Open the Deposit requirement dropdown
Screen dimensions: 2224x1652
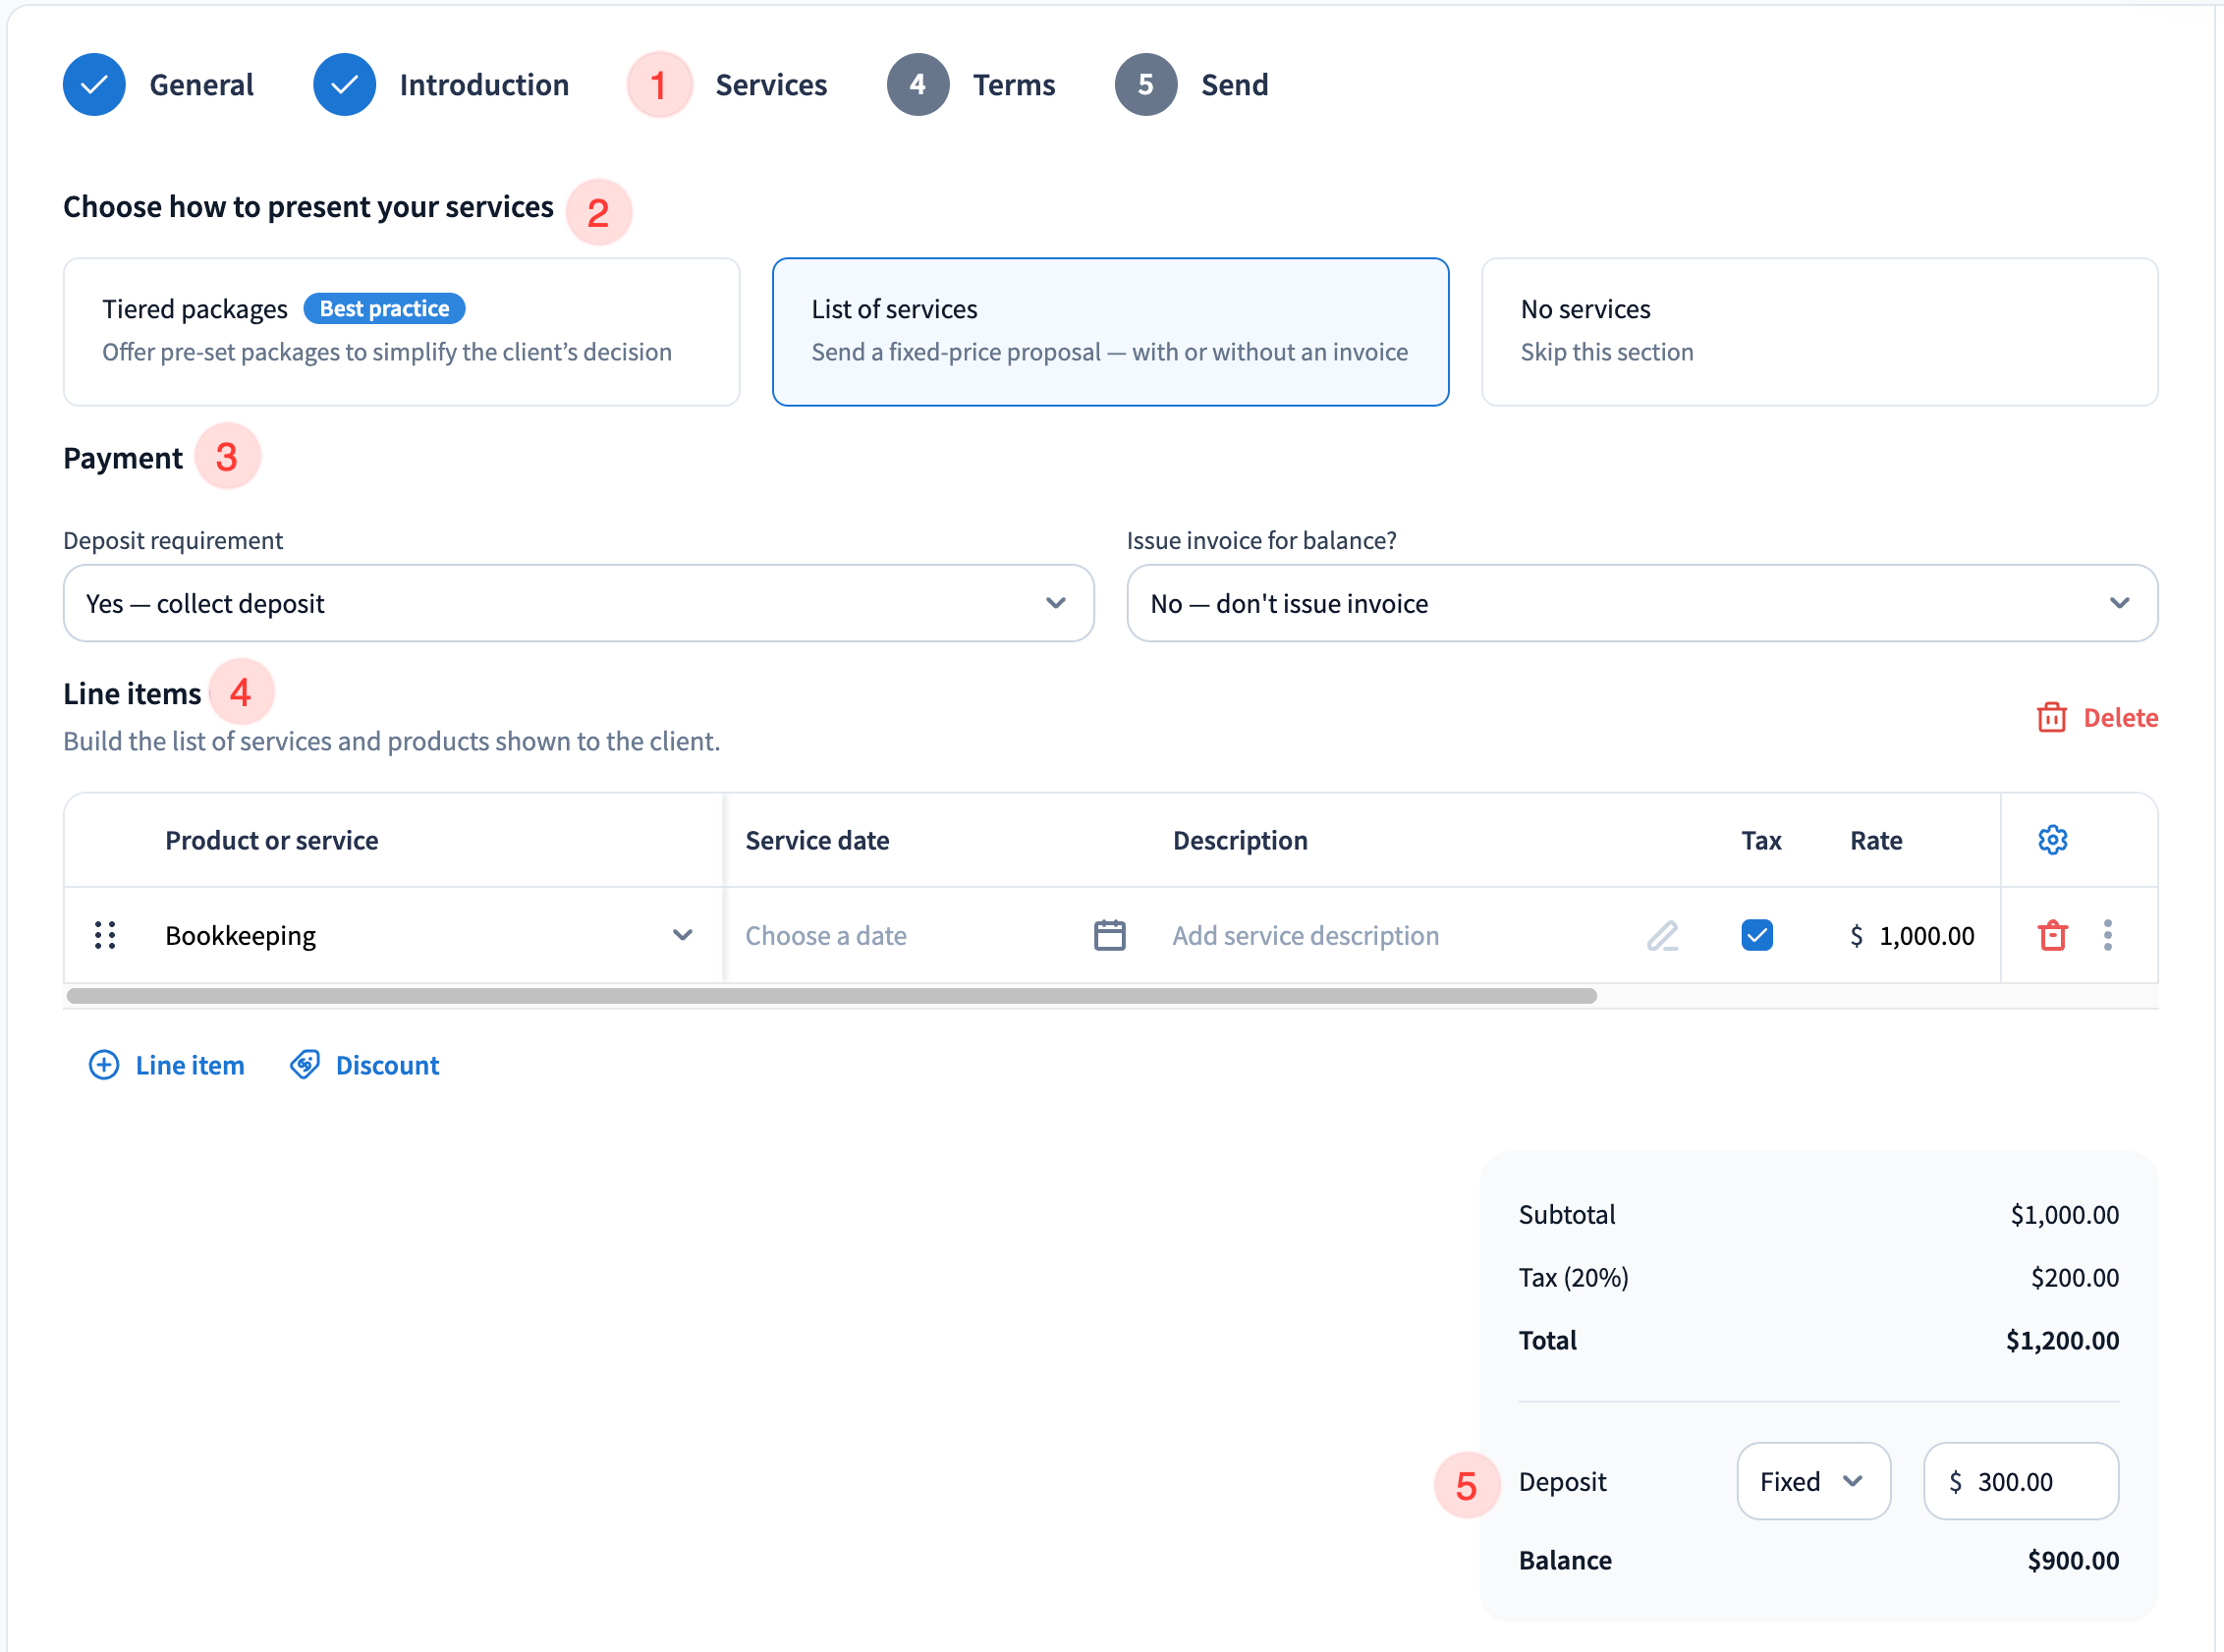pos(578,603)
